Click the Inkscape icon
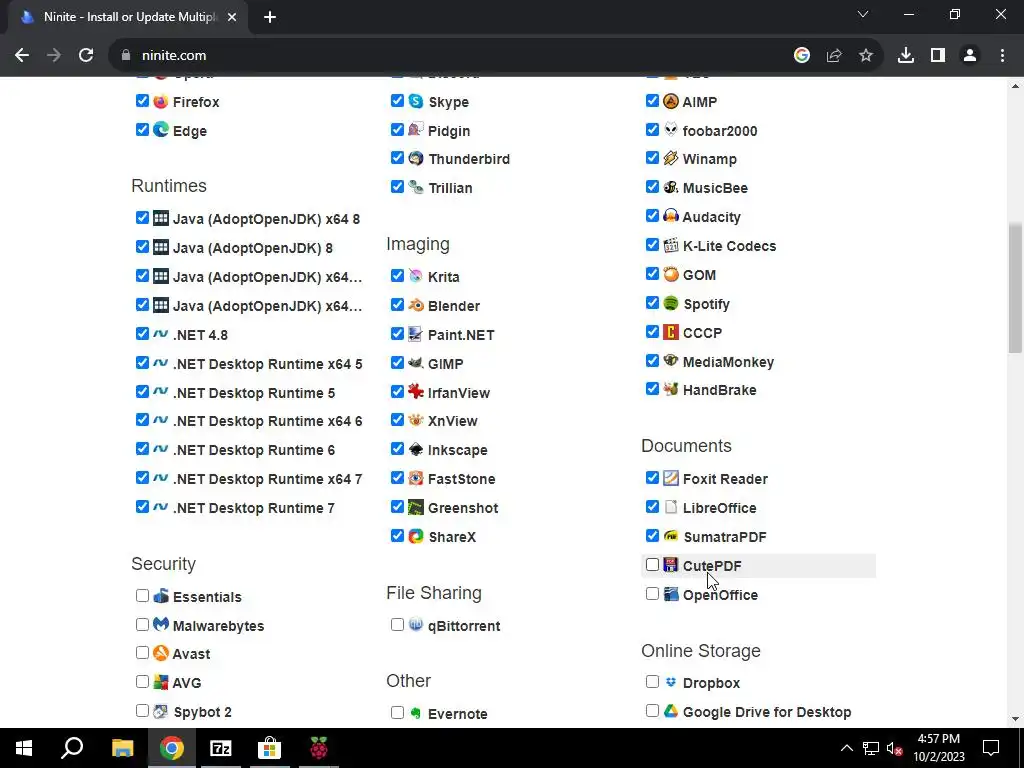The image size is (1024, 768). click(x=416, y=449)
